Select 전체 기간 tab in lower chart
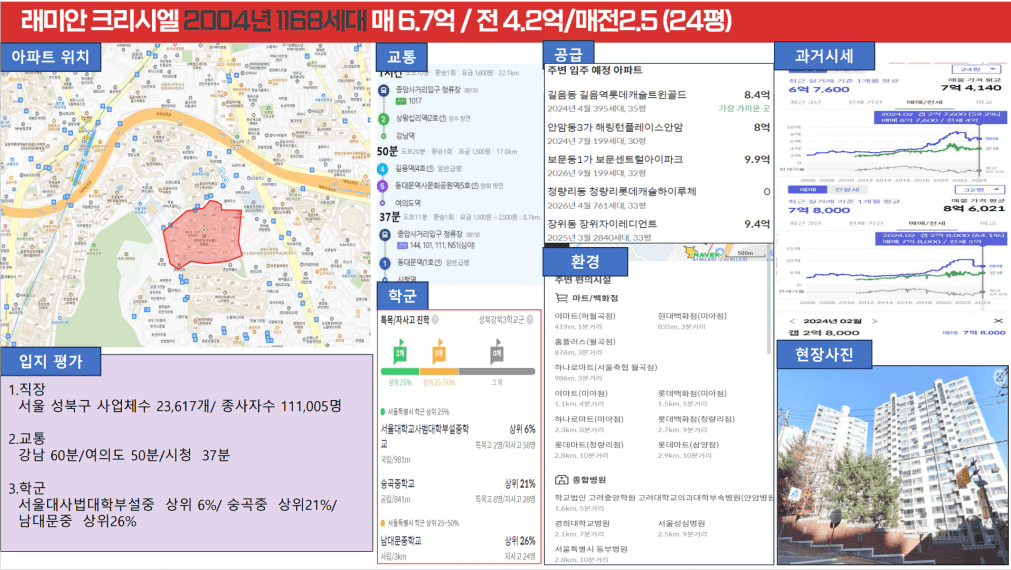 [x=865, y=223]
